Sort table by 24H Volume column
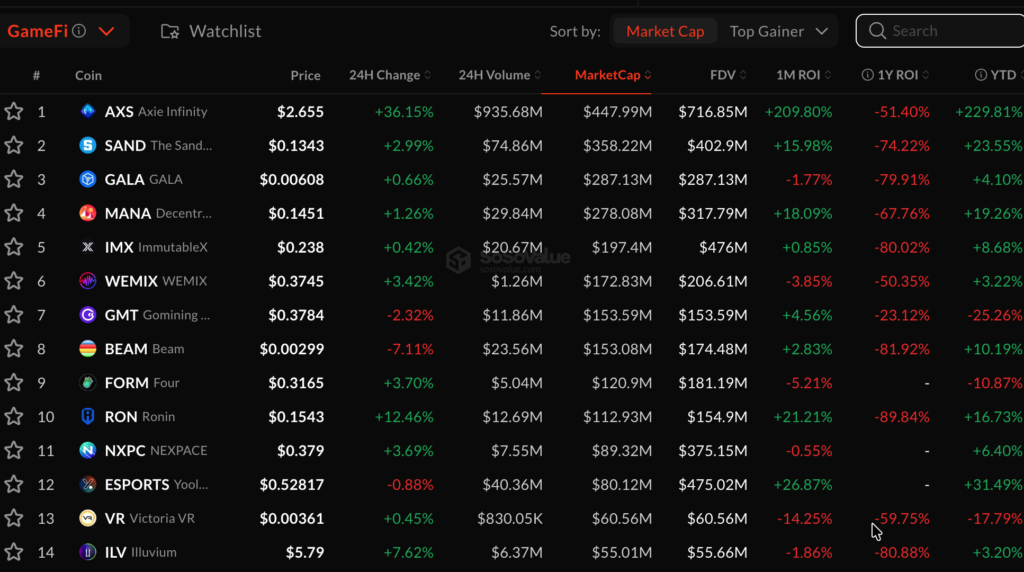Viewport: 1024px width, 572px height. pyautogui.click(x=501, y=75)
